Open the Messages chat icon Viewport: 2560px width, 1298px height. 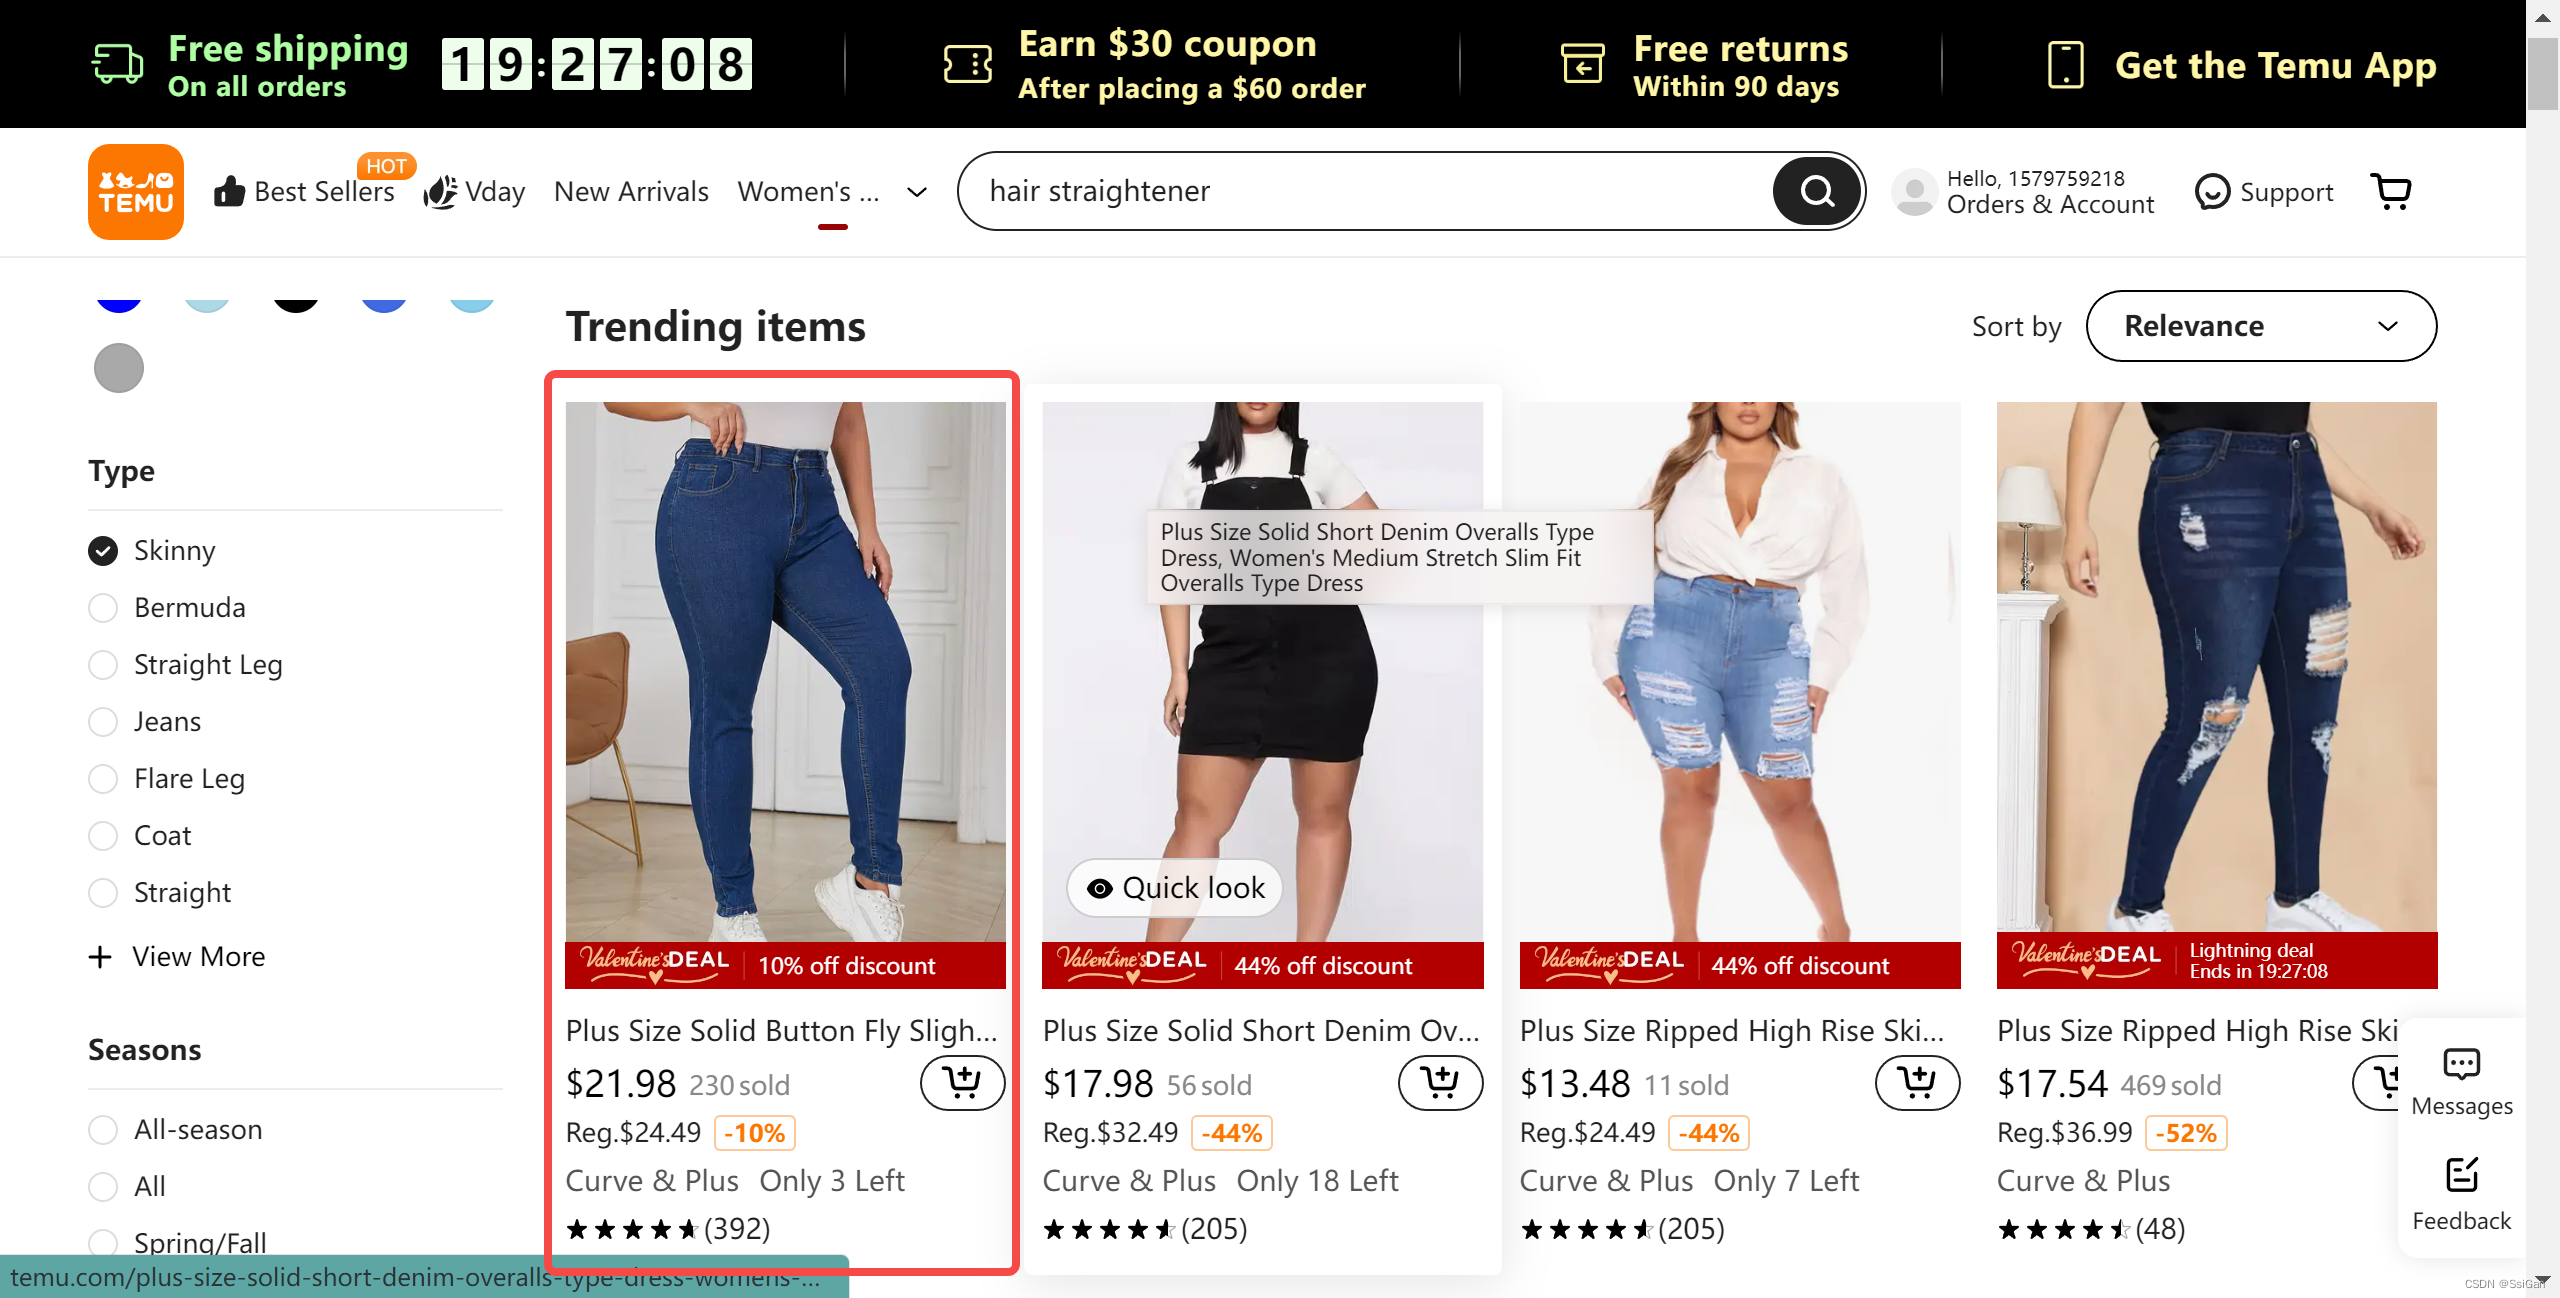click(2461, 1064)
